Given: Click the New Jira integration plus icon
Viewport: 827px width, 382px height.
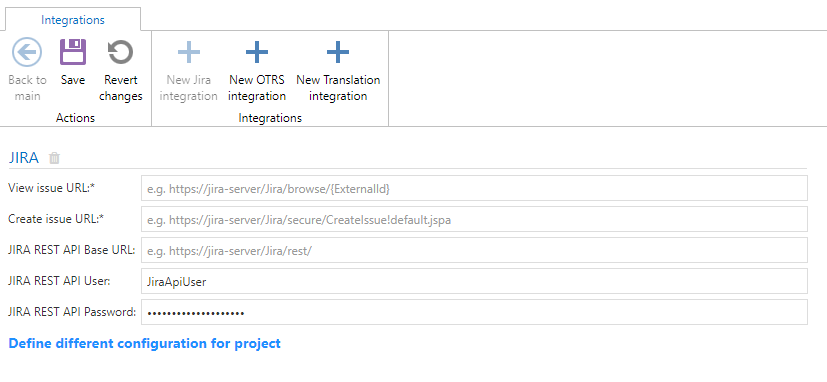Looking at the screenshot, I should pos(188,52).
